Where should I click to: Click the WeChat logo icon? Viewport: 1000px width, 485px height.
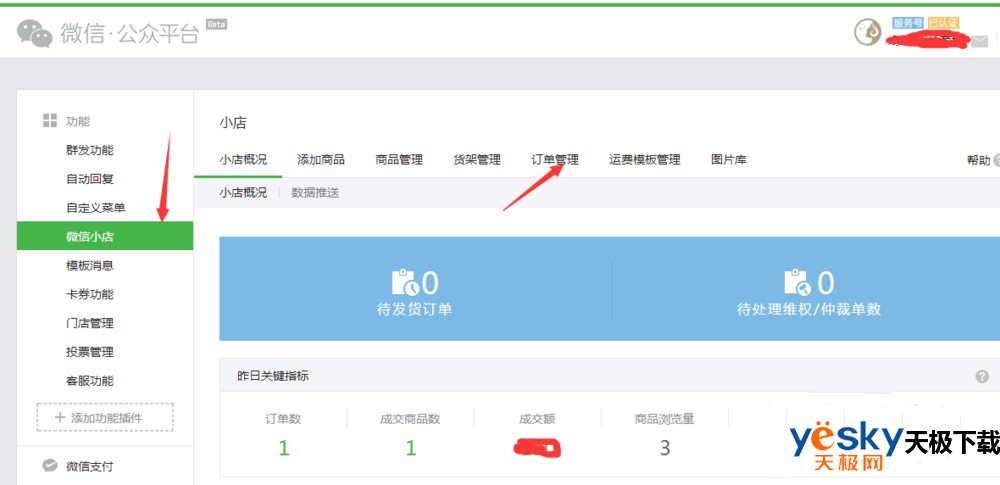click(x=34, y=33)
